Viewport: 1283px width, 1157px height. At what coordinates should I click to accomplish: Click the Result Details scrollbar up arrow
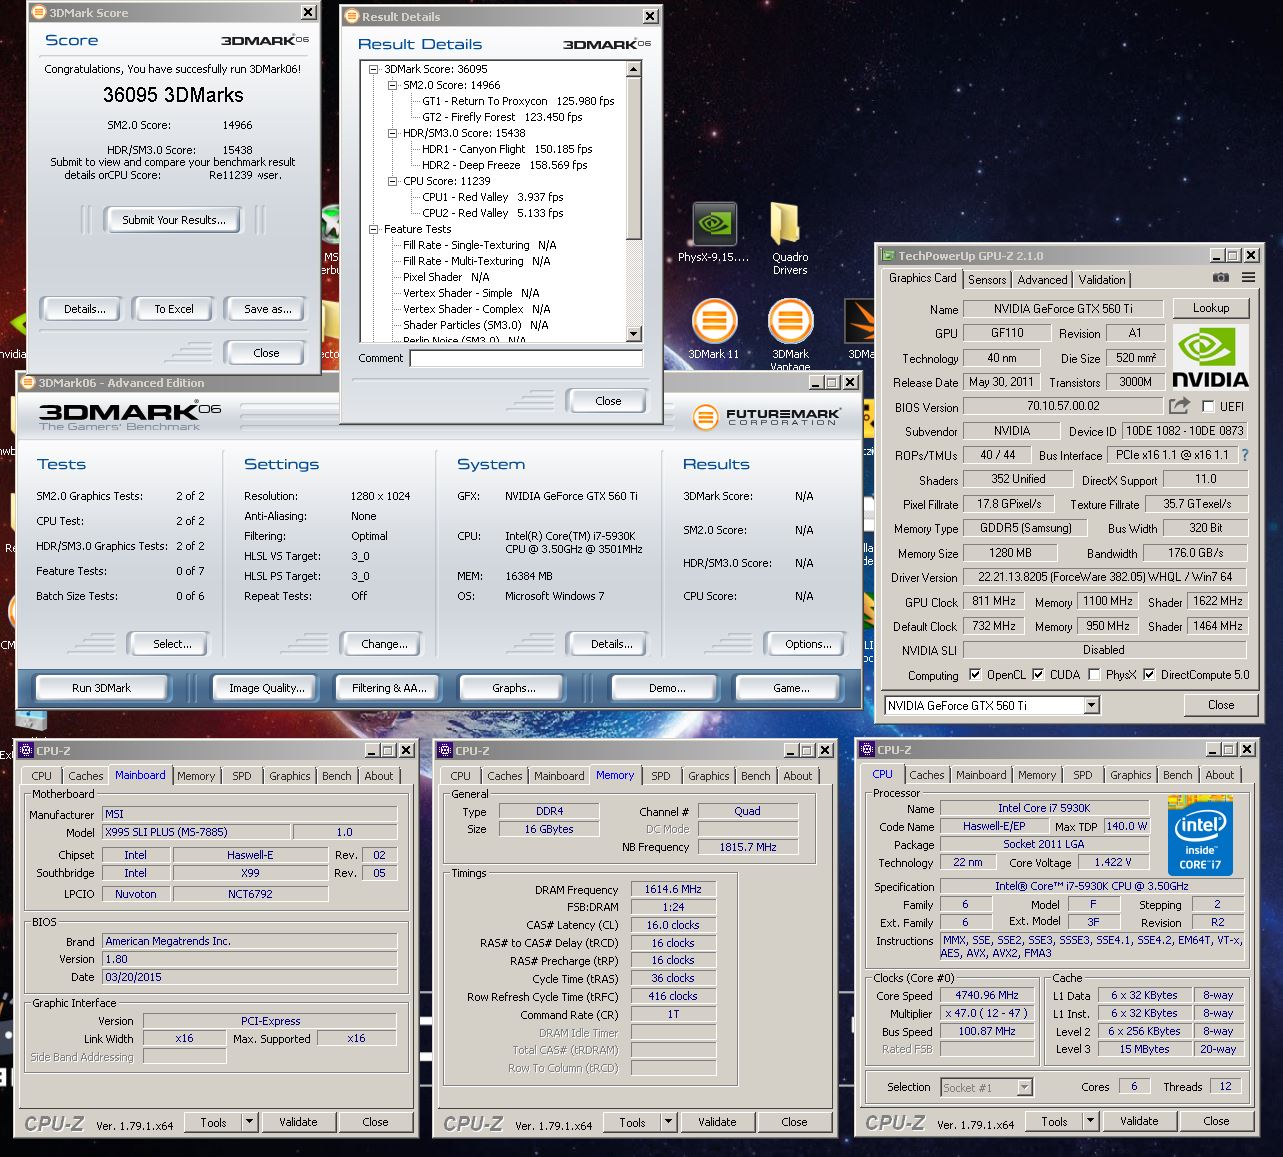pyautogui.click(x=634, y=69)
